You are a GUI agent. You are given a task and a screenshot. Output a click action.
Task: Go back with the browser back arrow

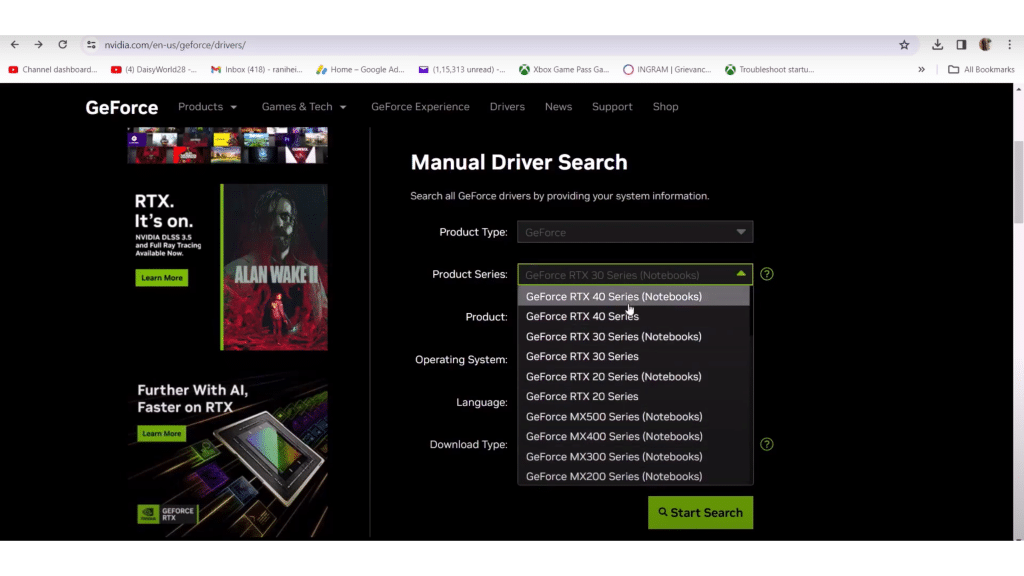[14, 44]
